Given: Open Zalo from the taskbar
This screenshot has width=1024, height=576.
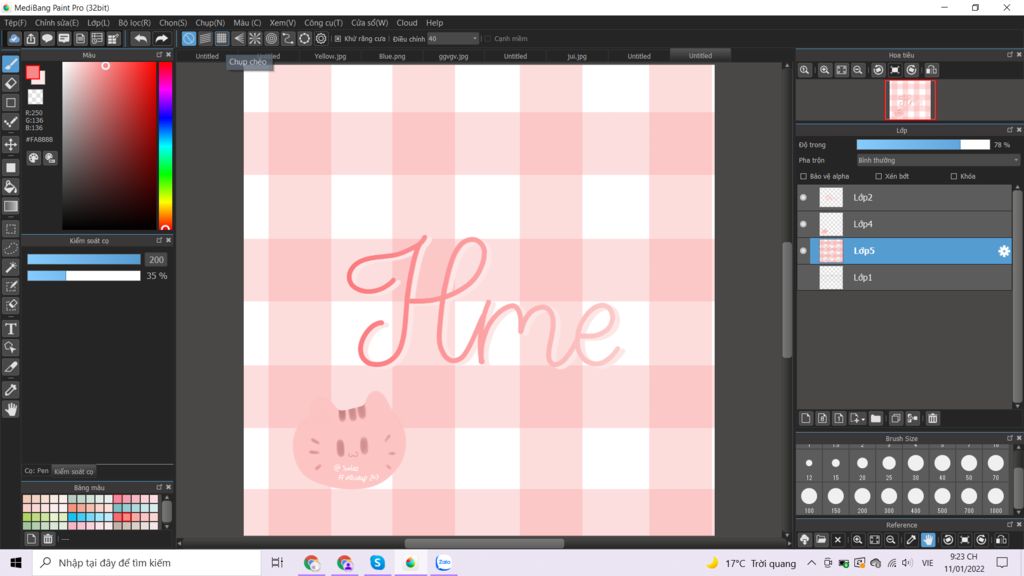Looking at the screenshot, I should click(x=443, y=562).
